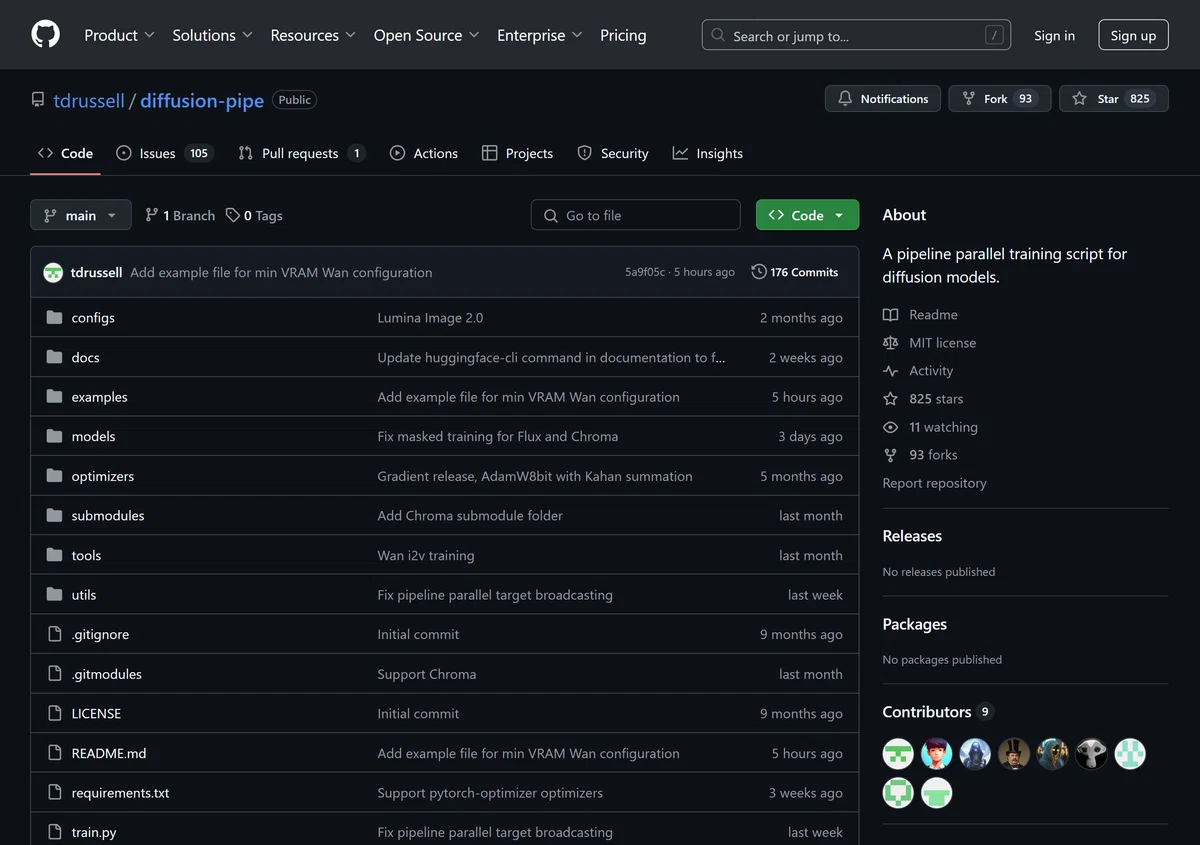Expand the Enterprise menu
Screen dimensions: 1200x845
(x=540, y=35)
